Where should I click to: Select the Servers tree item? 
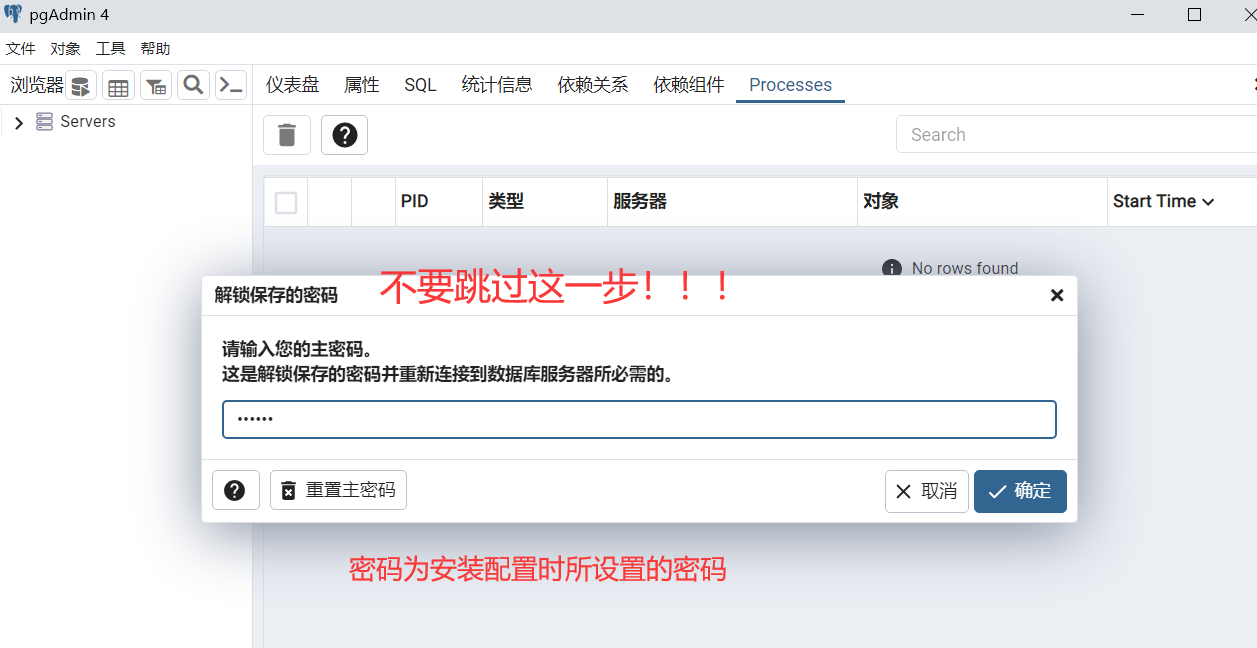click(88, 122)
